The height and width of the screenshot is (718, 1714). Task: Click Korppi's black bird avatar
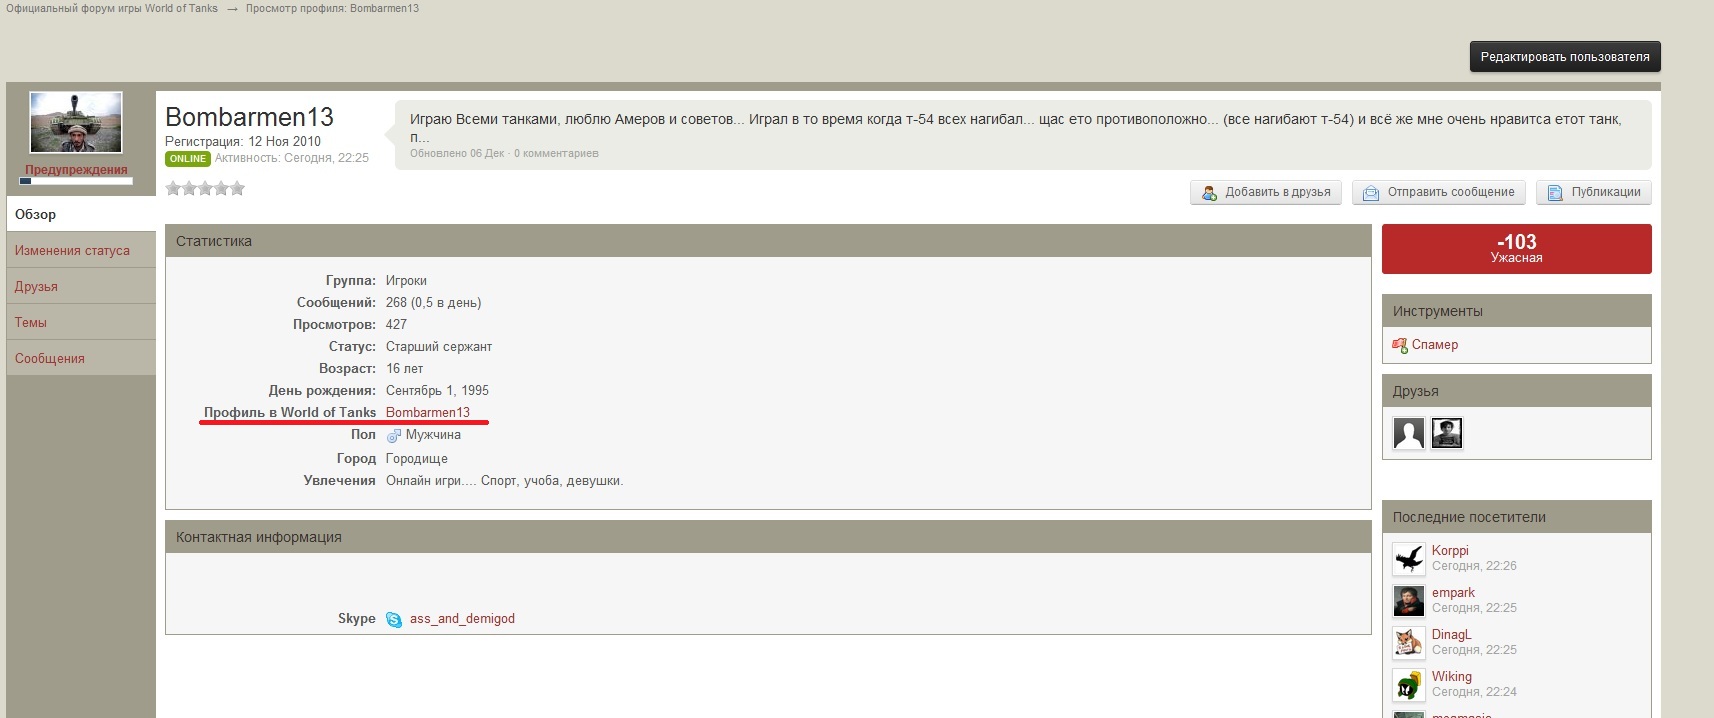1409,559
